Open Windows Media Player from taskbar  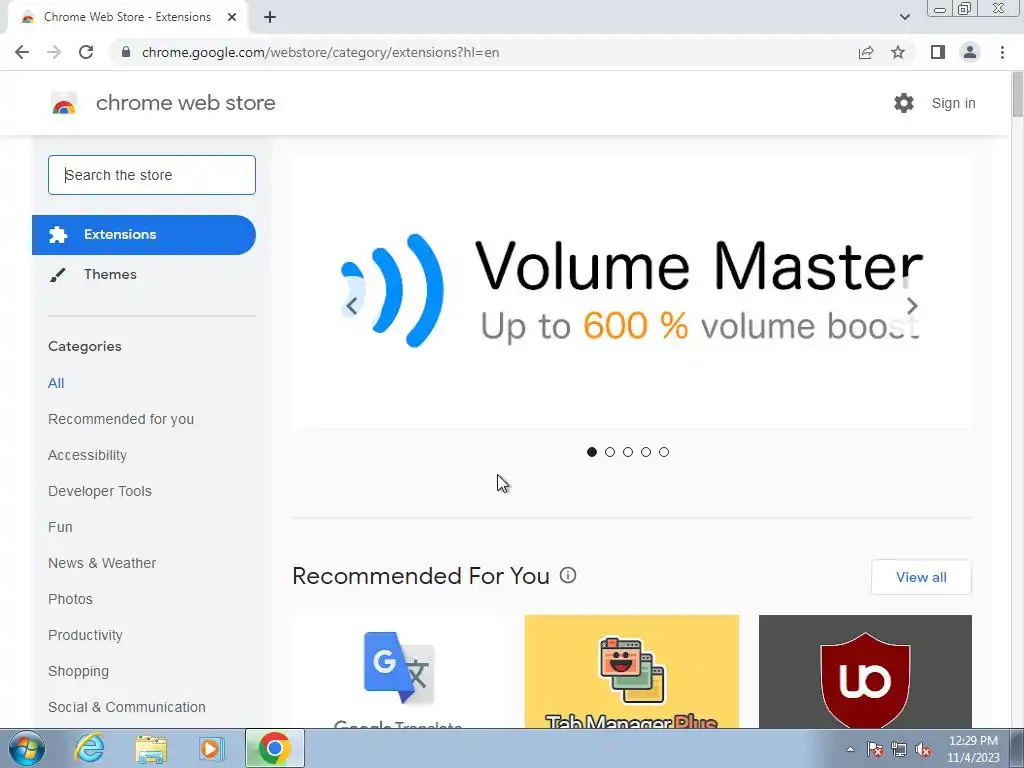pyautogui.click(x=211, y=748)
